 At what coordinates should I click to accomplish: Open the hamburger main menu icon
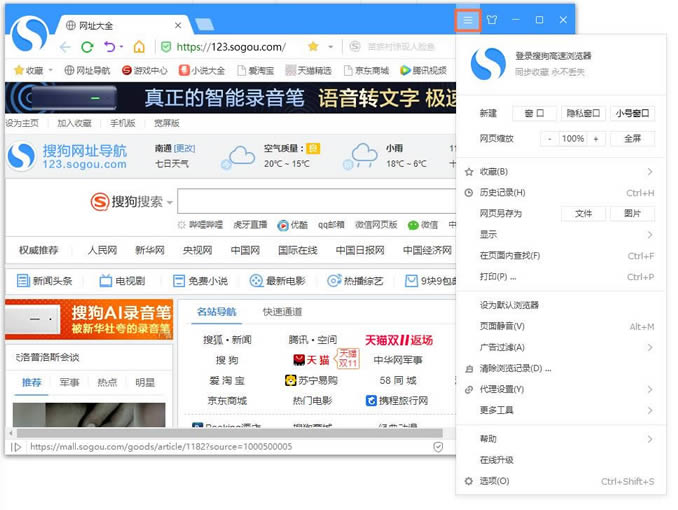click(467, 20)
